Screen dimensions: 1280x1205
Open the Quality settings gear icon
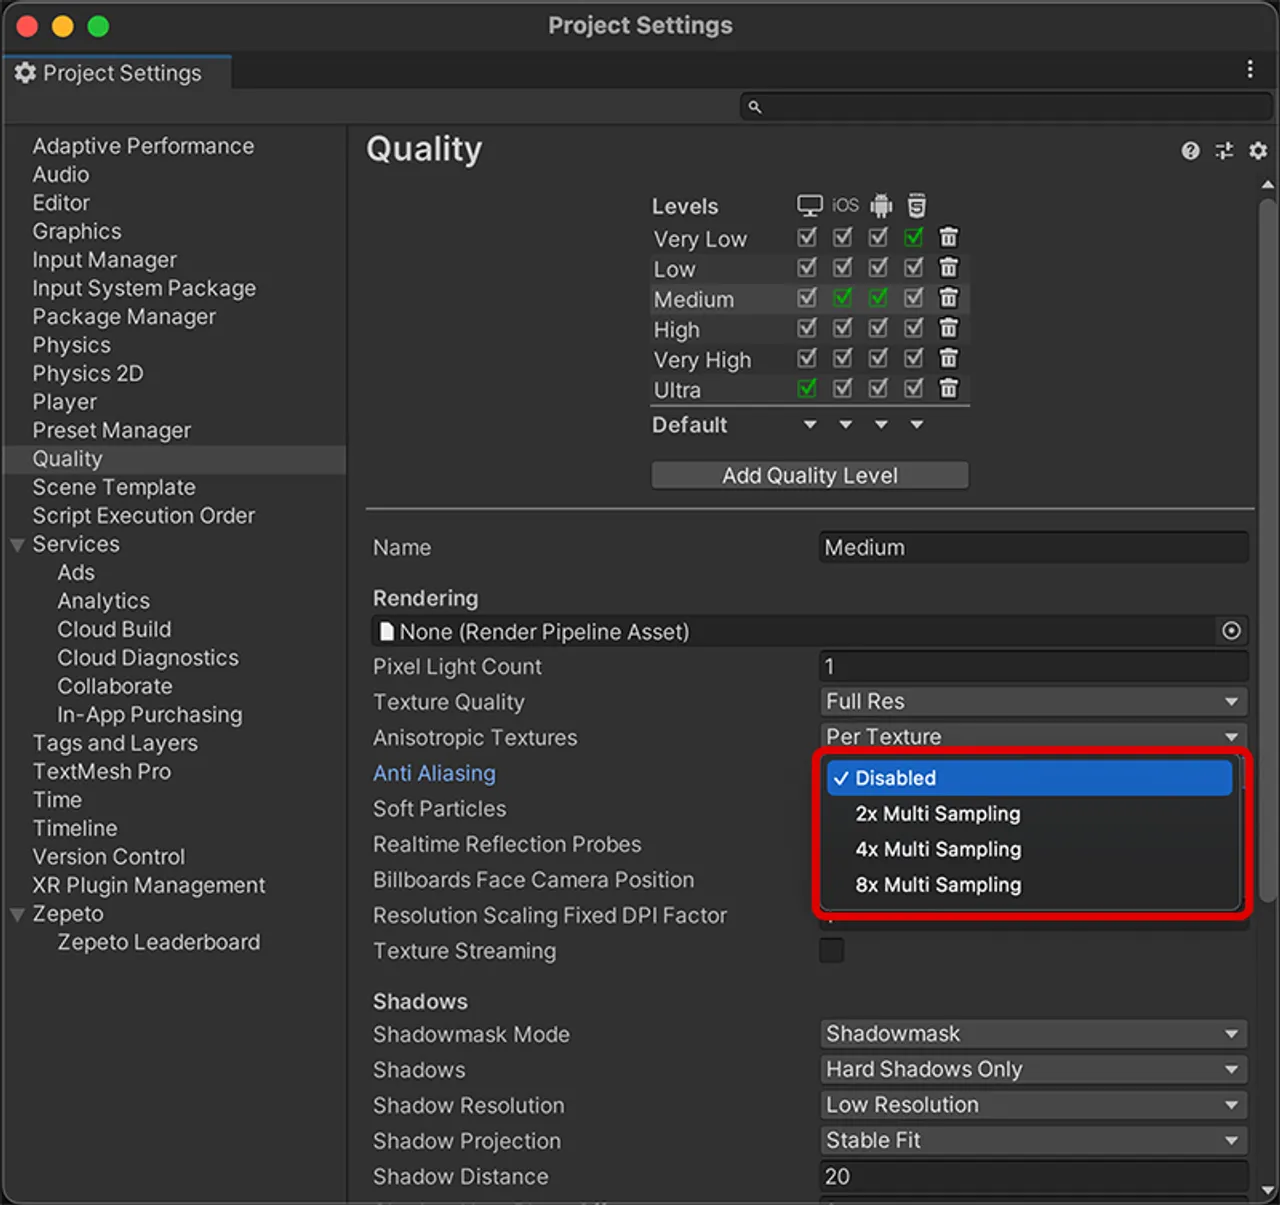click(1257, 151)
